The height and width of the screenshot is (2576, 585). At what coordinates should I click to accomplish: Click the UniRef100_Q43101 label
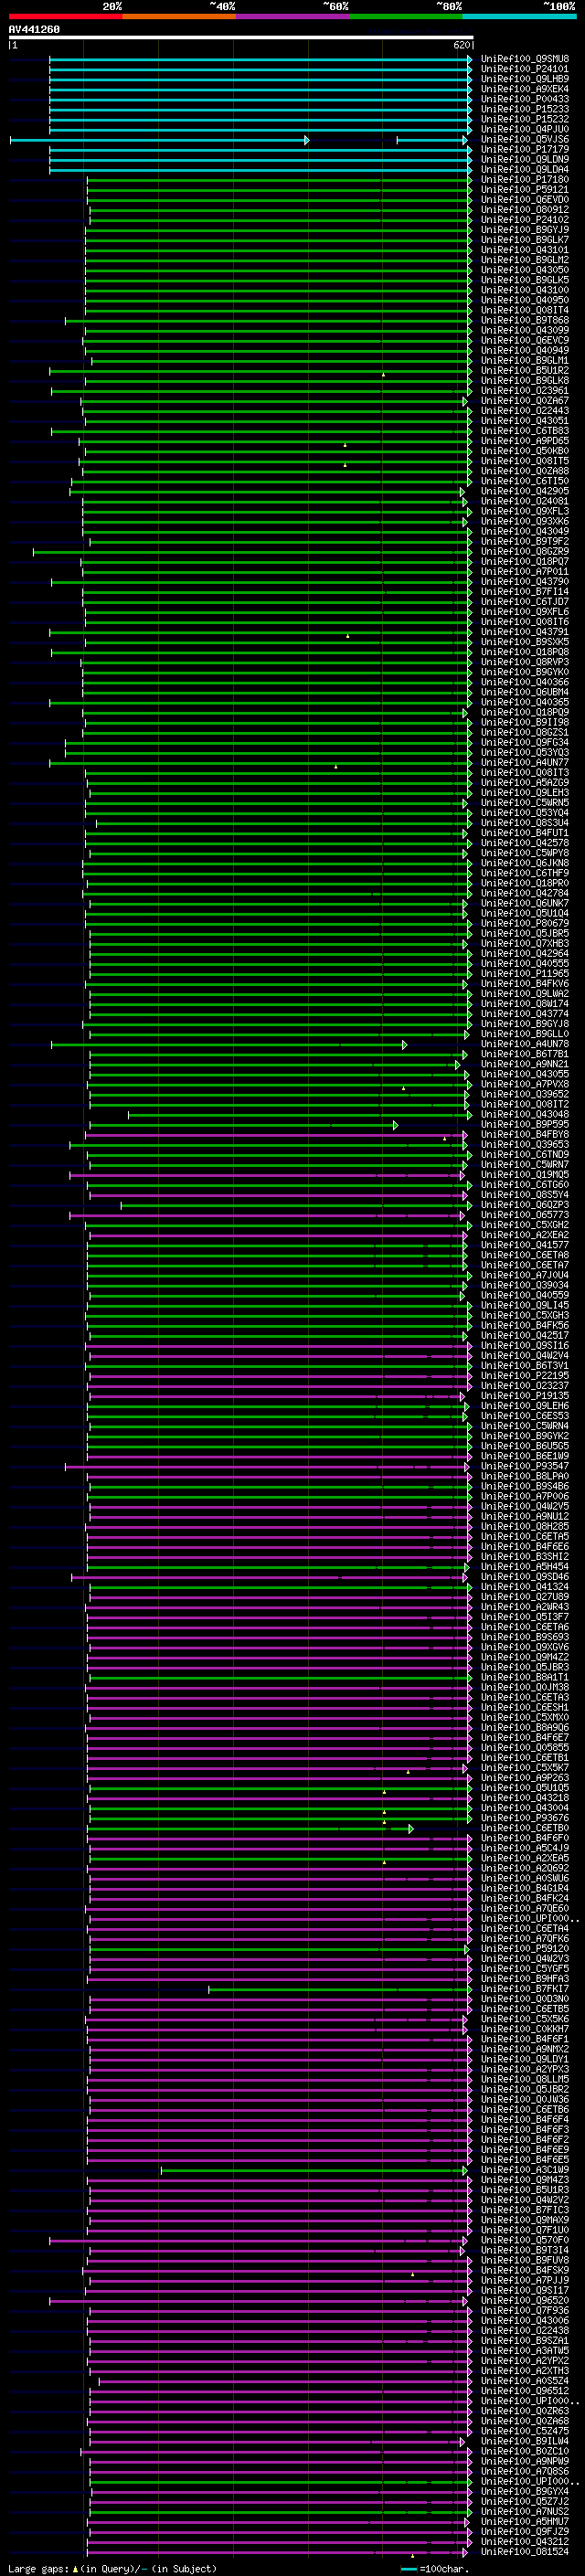click(525, 250)
